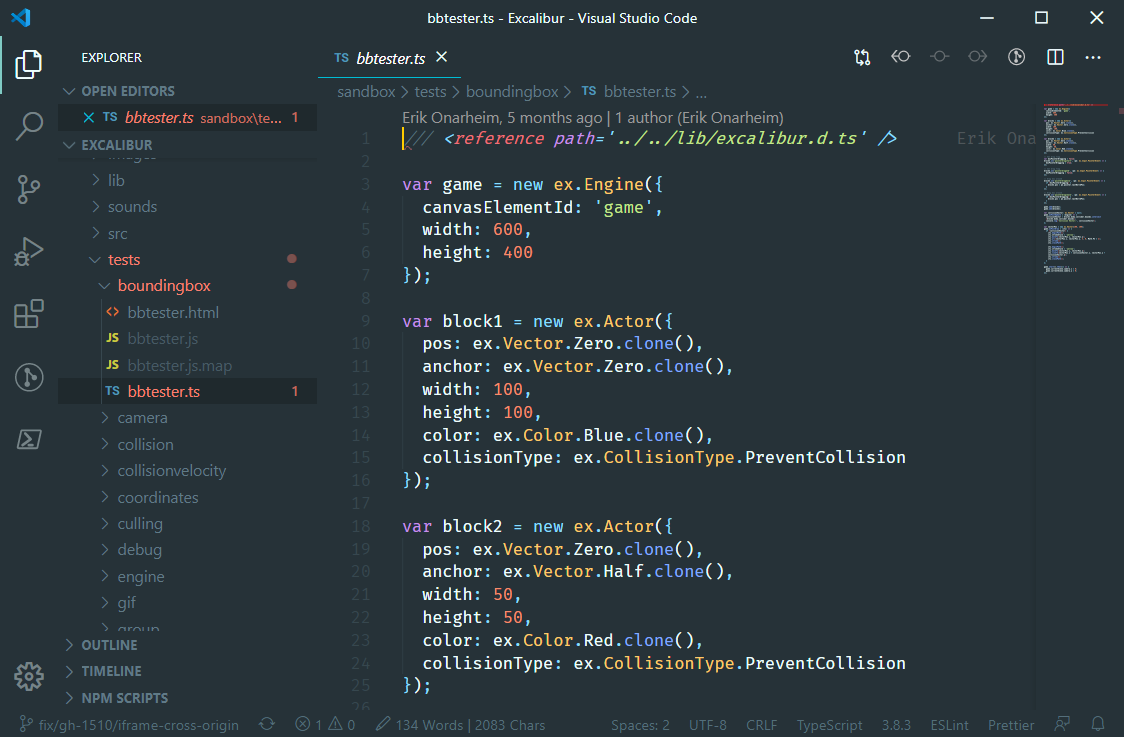Image resolution: width=1124 pixels, height=737 pixels.
Task: Close the bbtester.ts editor tab
Action: pos(442,57)
